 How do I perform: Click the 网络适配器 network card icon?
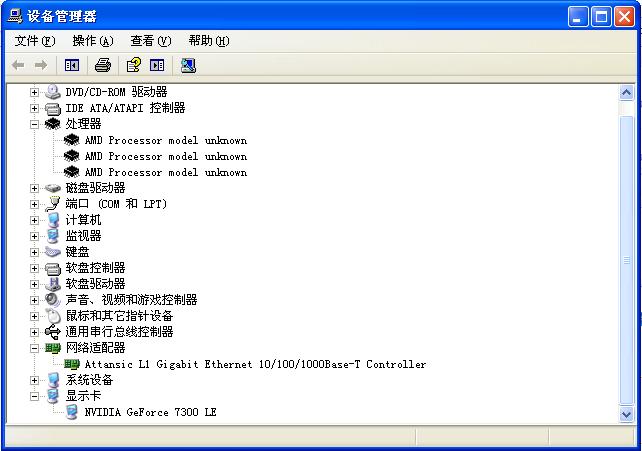(x=52, y=348)
